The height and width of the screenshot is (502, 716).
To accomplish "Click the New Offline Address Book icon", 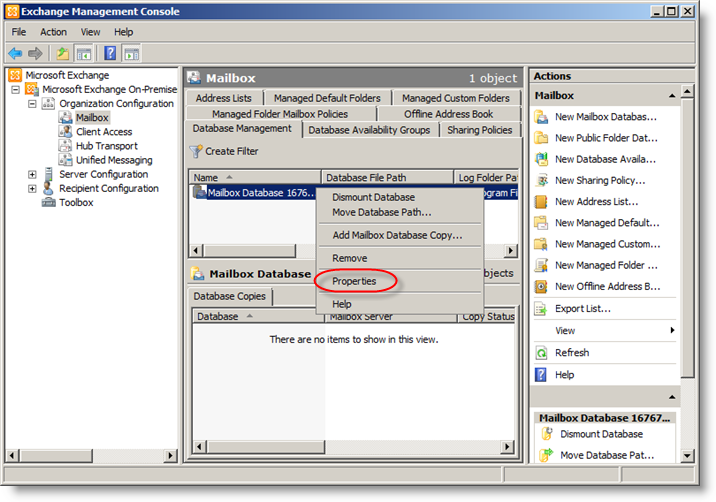I will click(541, 286).
